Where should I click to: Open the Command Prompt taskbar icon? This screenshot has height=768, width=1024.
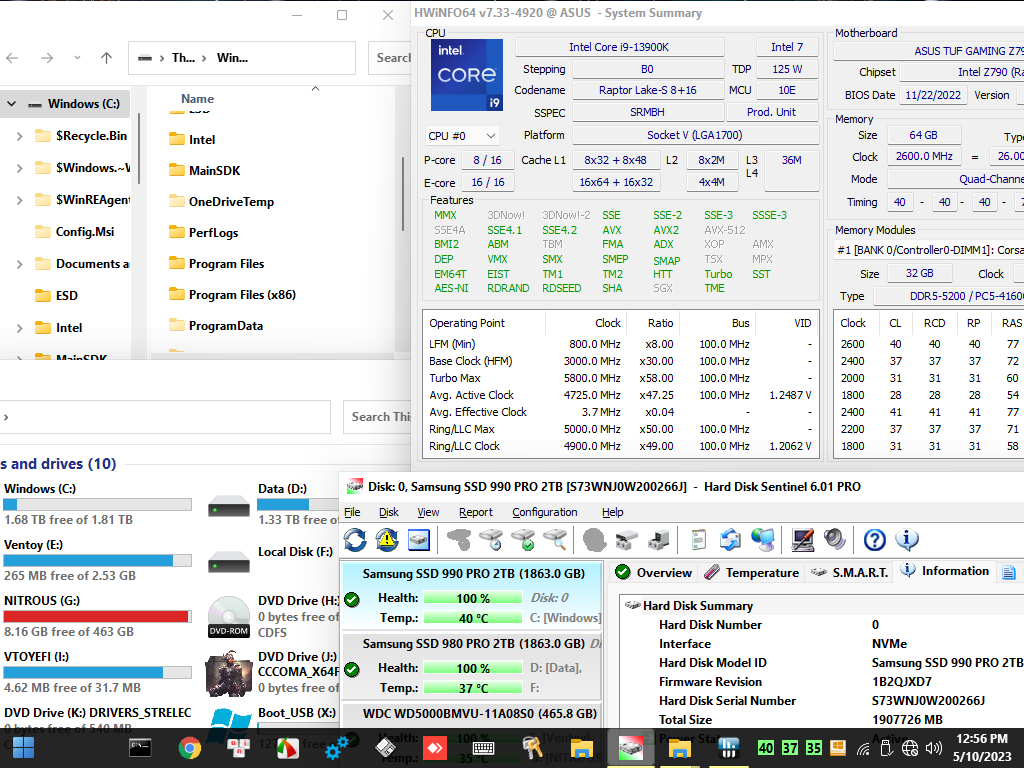[x=140, y=748]
